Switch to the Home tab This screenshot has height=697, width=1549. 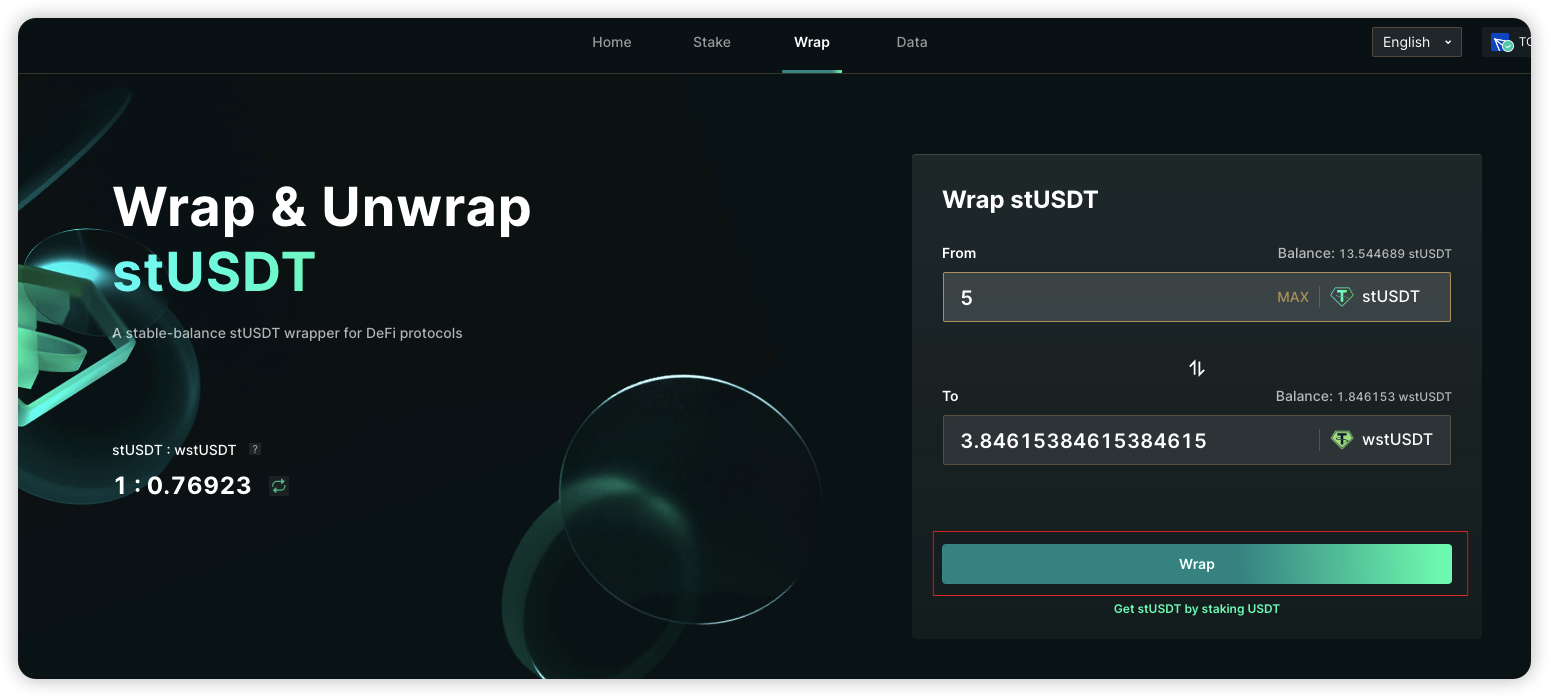click(611, 42)
